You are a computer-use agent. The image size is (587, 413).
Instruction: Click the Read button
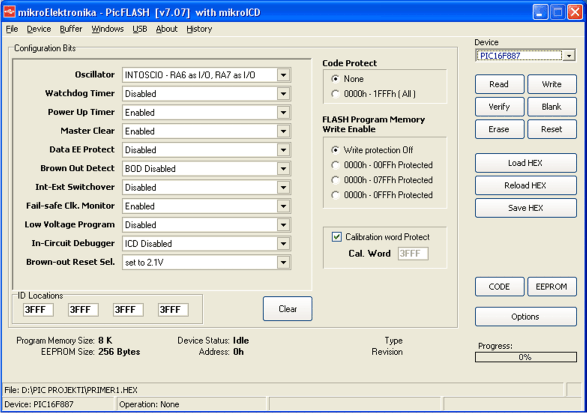pyautogui.click(x=499, y=84)
